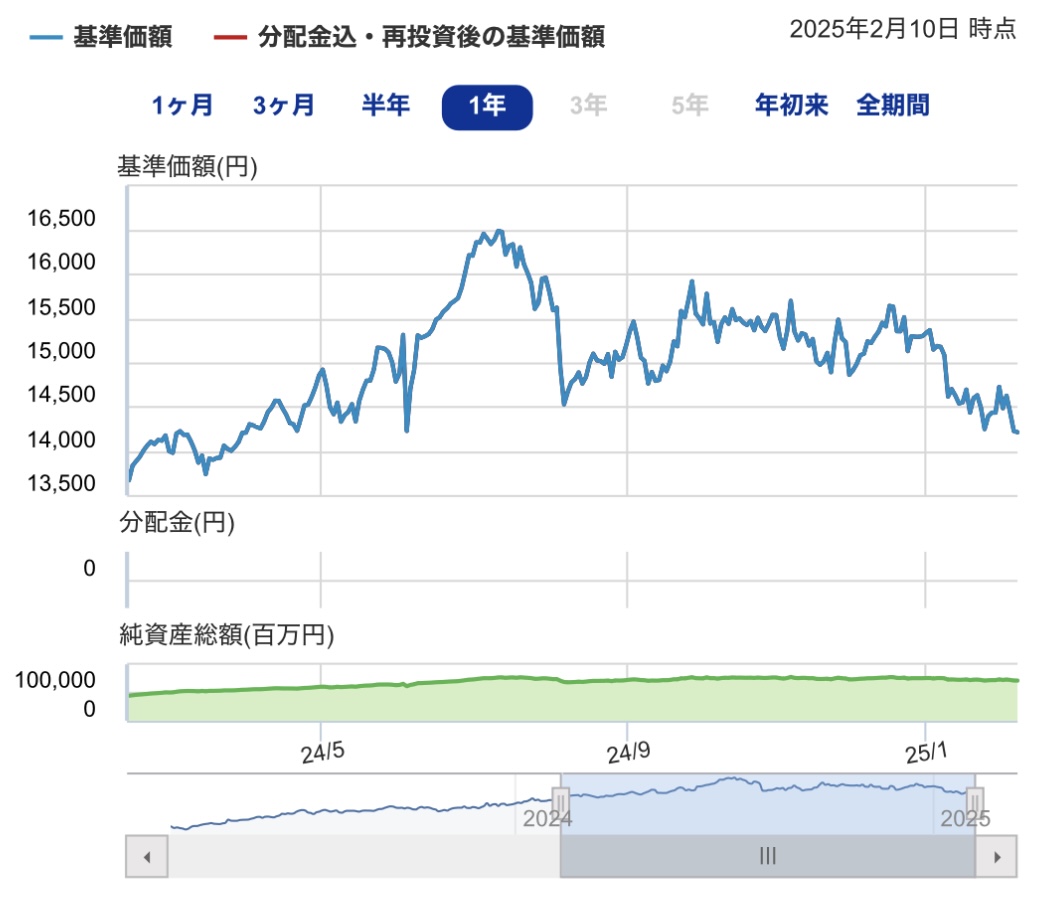The height and width of the screenshot is (923, 1056).
Task: Click the scrollbar track left of thumb
Action: pos(364,856)
